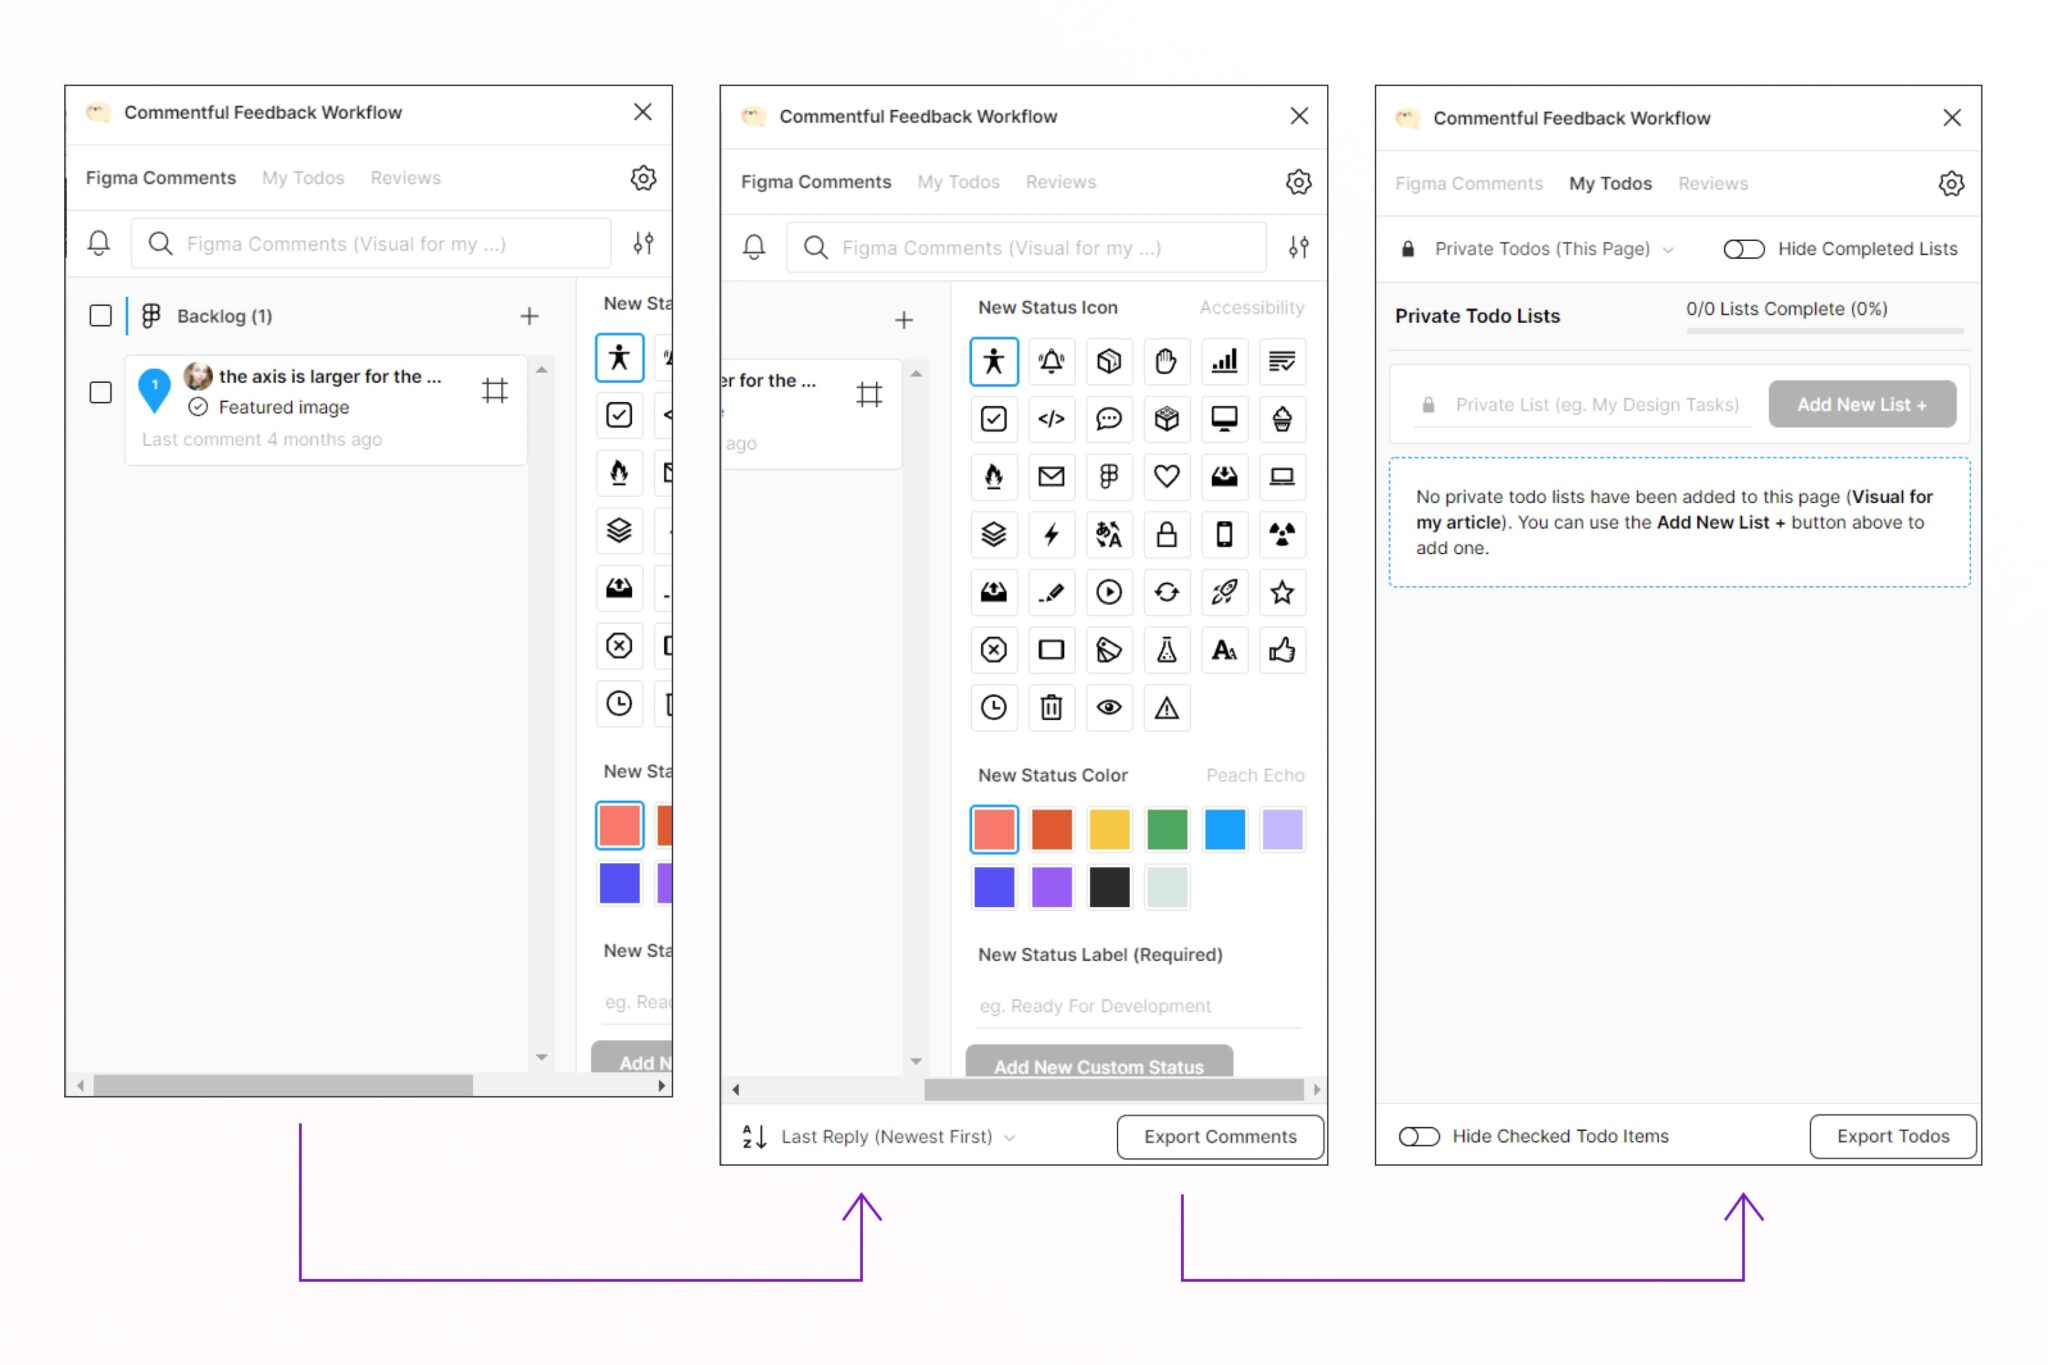Screen dimensions: 2048x1365
Task: Select the accessibility person status icon
Action: click(x=993, y=362)
